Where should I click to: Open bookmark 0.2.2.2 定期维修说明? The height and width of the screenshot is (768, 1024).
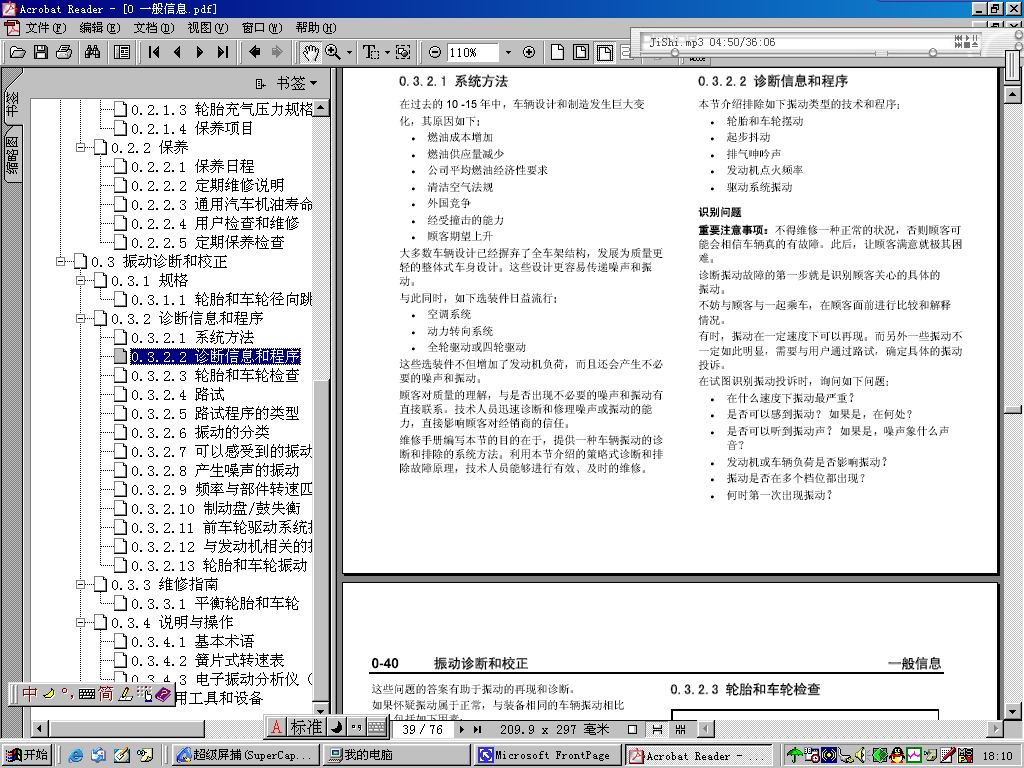tap(208, 185)
